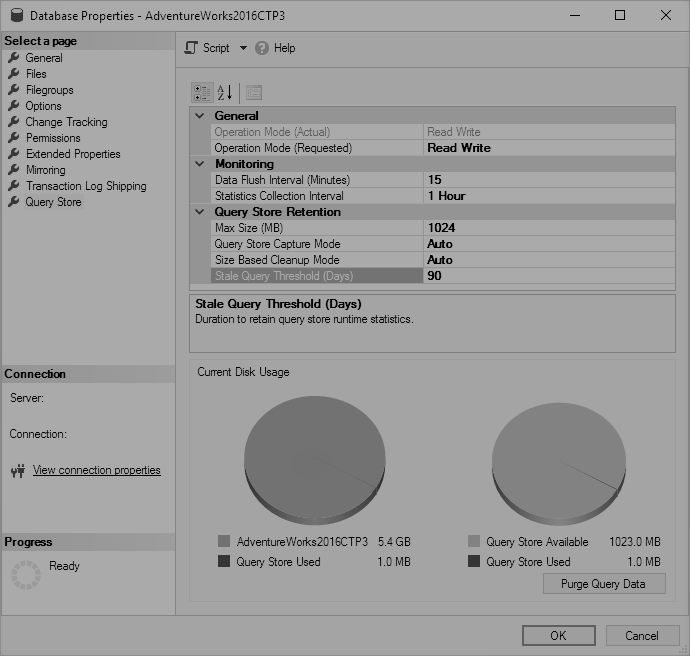Click the wrench icon beside Extended Properties
Screen dimensions: 690x656
(x=14, y=154)
